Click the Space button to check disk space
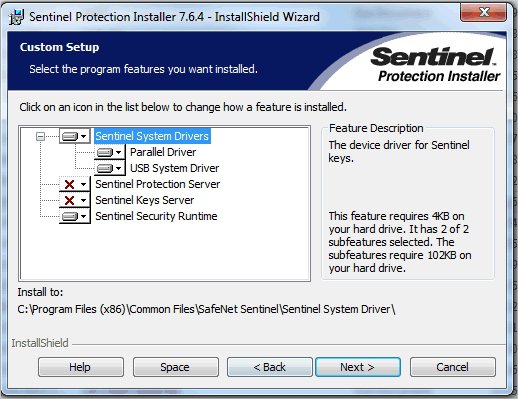This screenshot has height=399, width=518. tap(176, 367)
